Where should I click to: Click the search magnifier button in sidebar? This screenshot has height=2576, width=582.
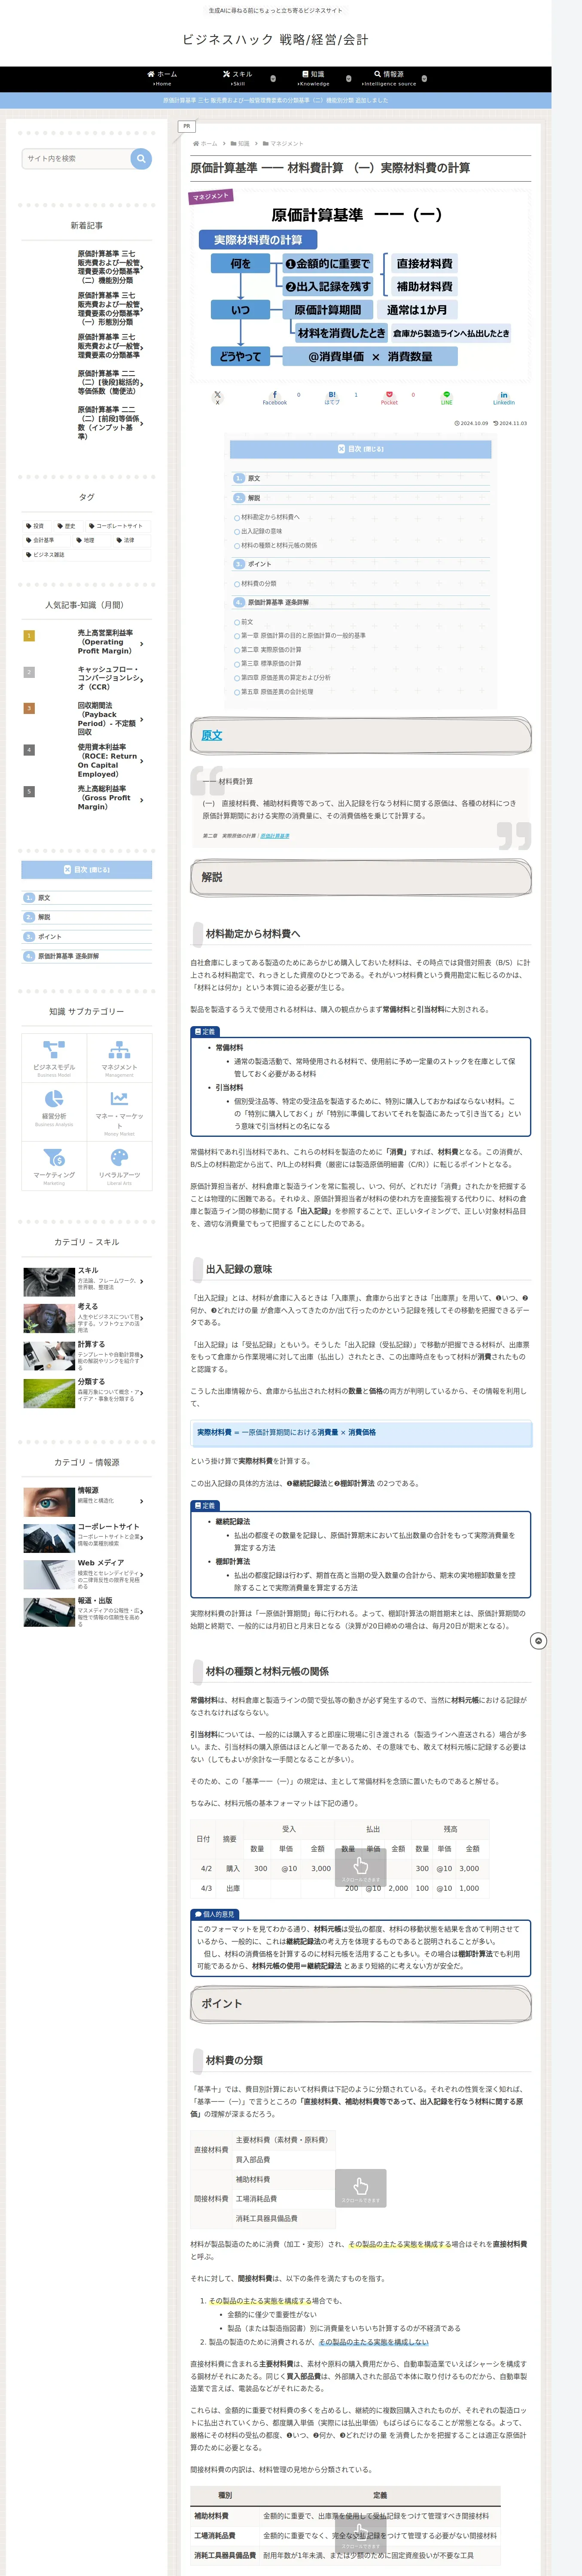(141, 158)
